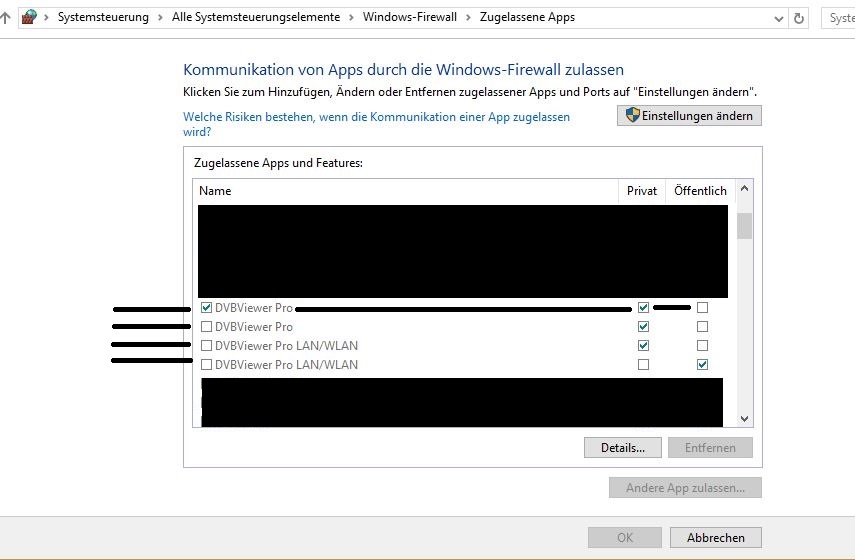Open the address bar history dropdown arrow
Viewport: 855px width, 560px height.
[x=779, y=19]
